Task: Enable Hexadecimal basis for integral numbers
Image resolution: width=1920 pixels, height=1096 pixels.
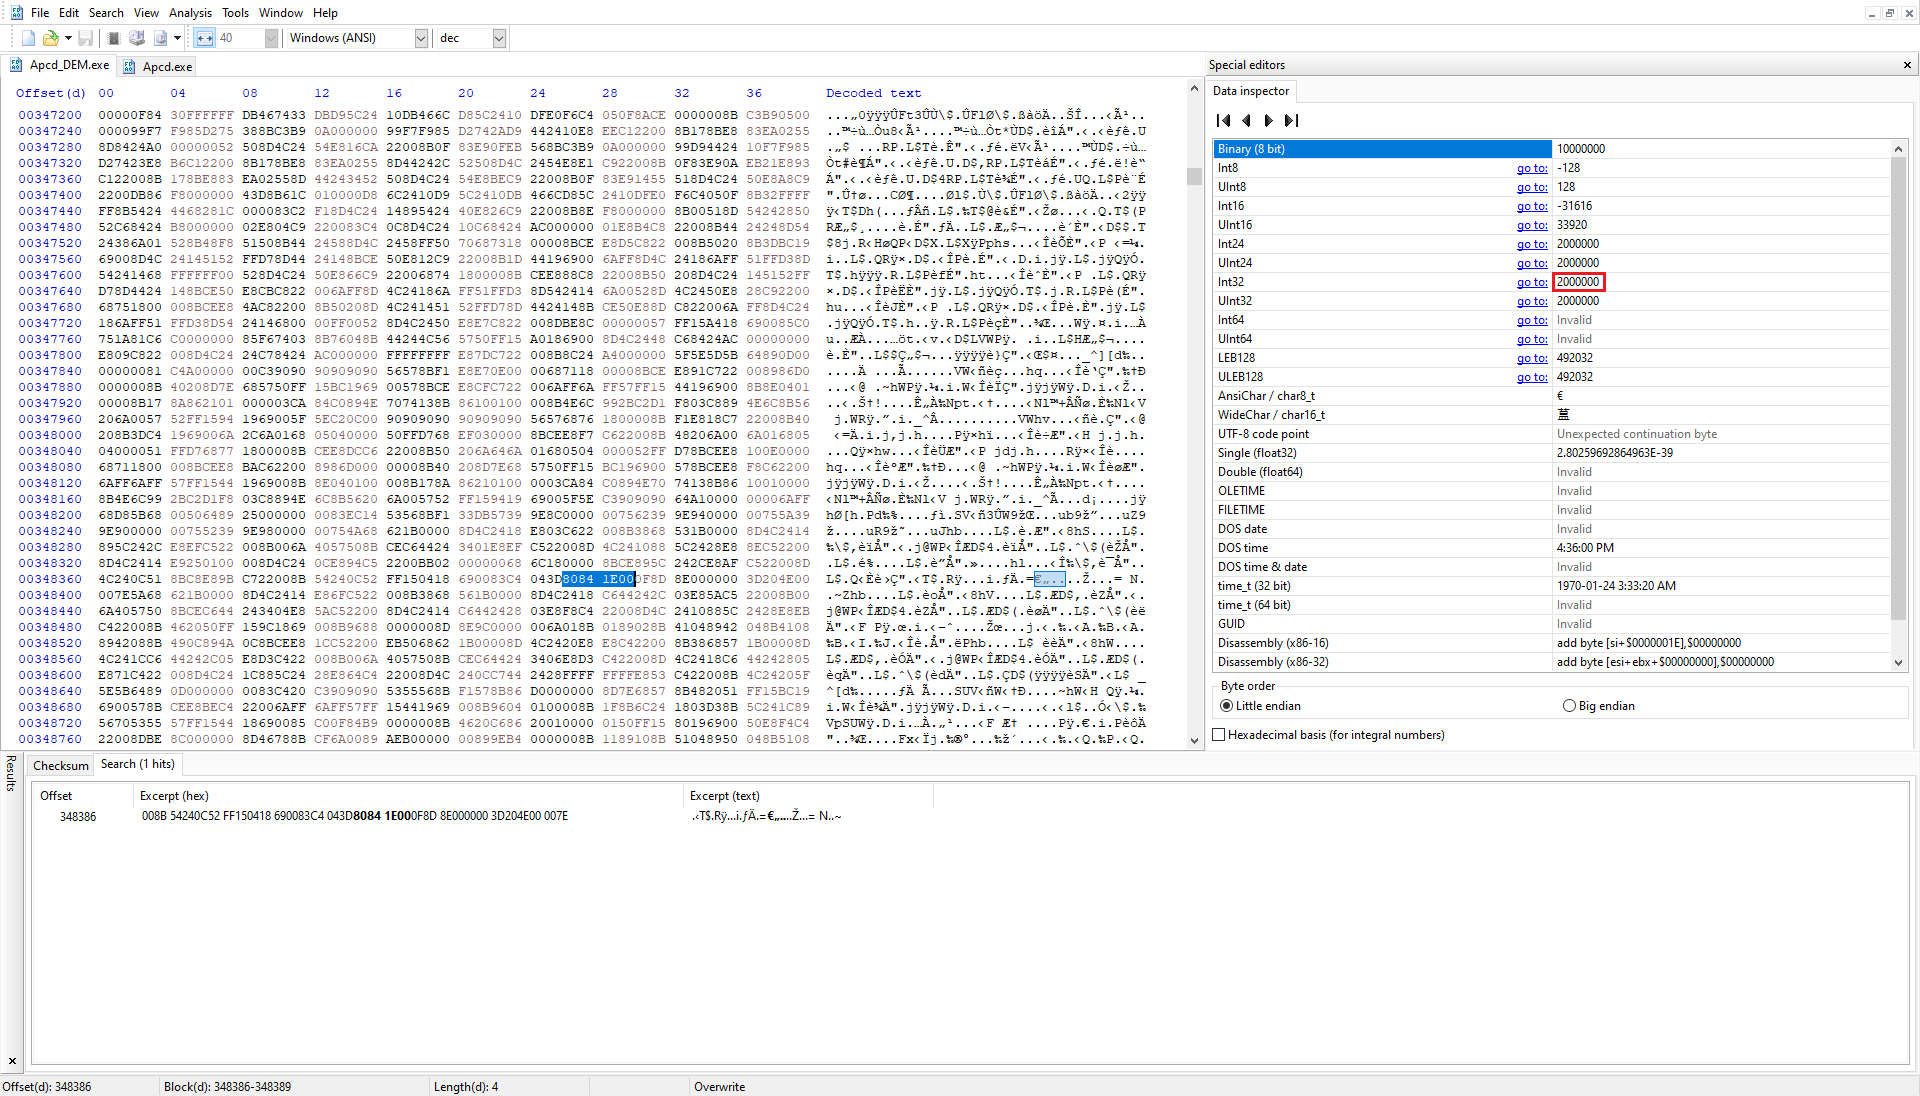Action: [x=1219, y=735]
